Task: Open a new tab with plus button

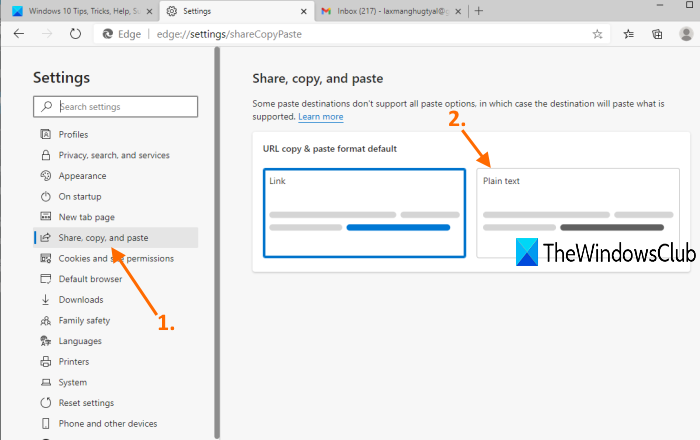Action: 479,11
